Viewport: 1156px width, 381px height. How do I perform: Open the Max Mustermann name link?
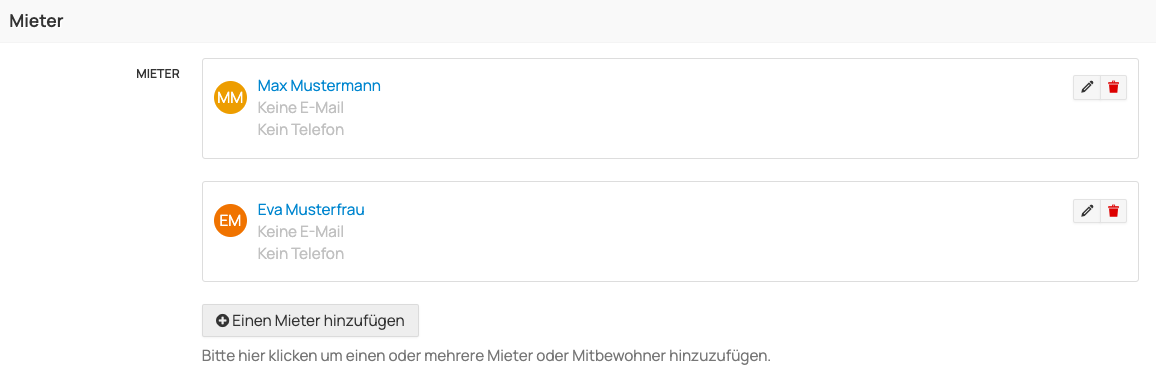[319, 85]
